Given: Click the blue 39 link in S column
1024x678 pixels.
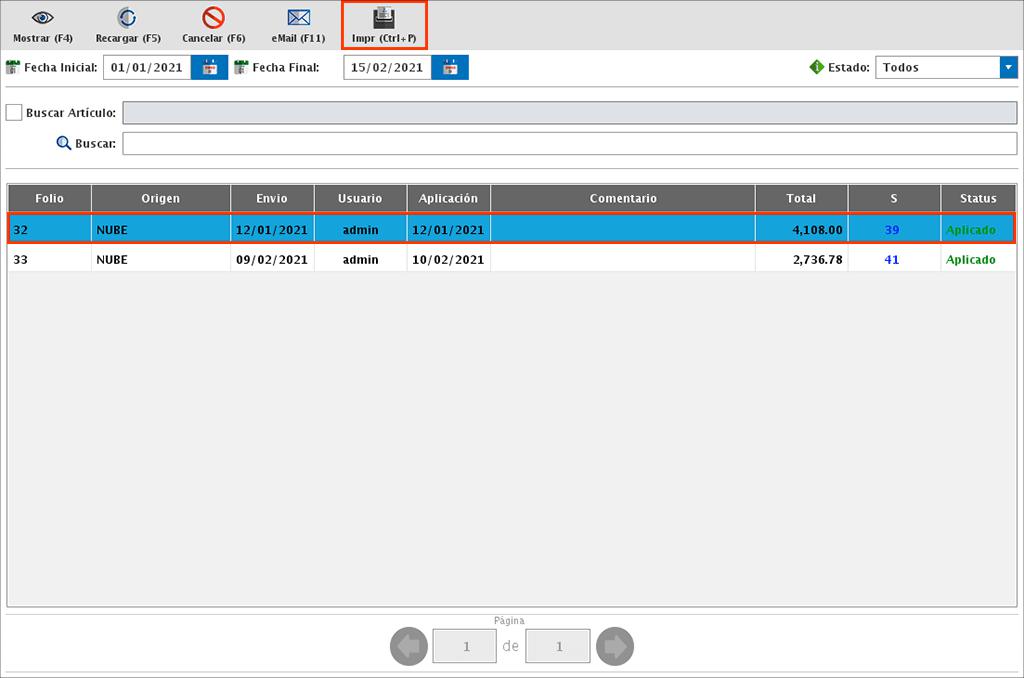Looking at the screenshot, I should 892,230.
